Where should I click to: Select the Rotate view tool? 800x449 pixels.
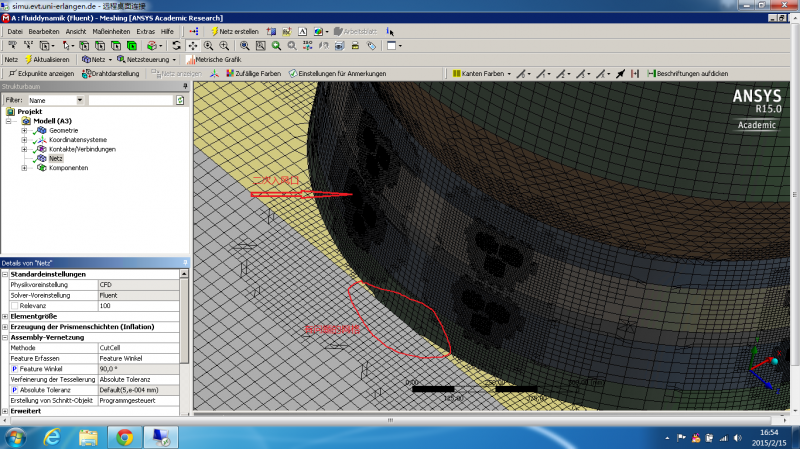pos(177,46)
